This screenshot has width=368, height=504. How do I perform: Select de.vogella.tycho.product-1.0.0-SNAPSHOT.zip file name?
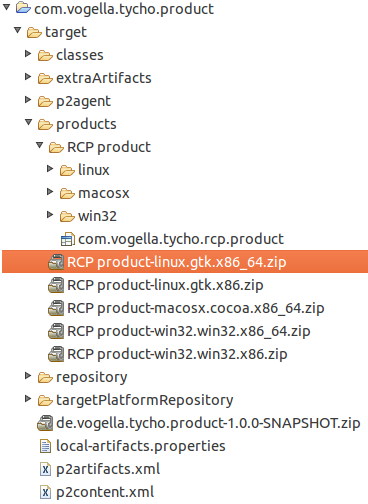click(x=208, y=424)
